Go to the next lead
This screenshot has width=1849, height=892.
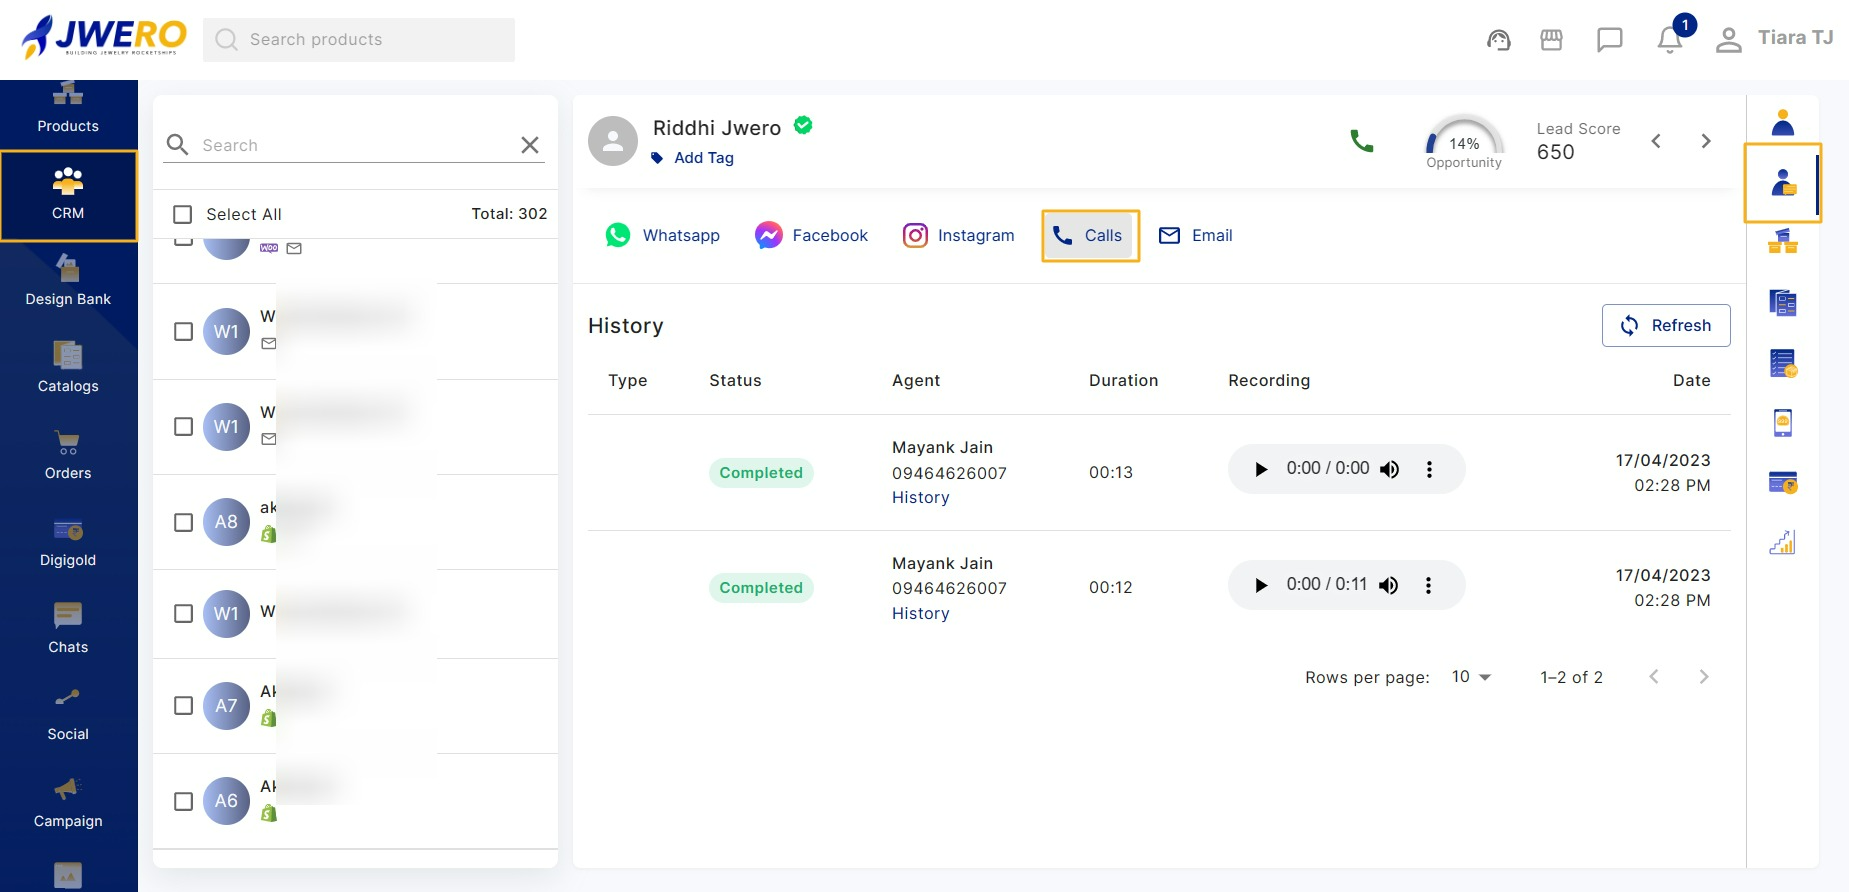click(x=1706, y=141)
